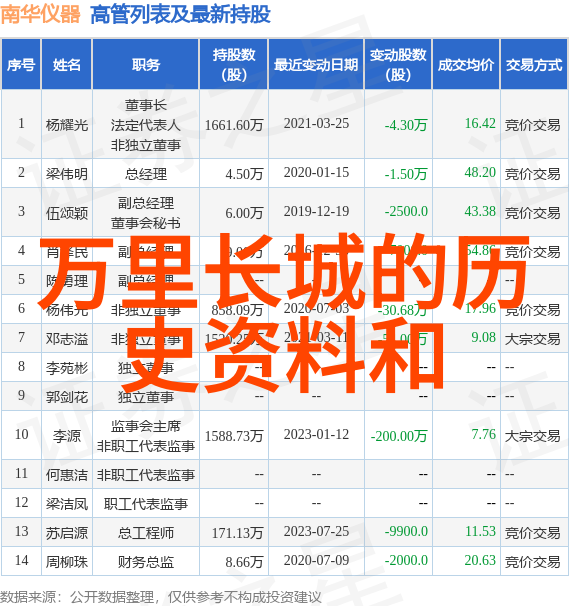569x606 pixels.
Task: Click the name 伍颂颖 in row 3
Action: 66,213
